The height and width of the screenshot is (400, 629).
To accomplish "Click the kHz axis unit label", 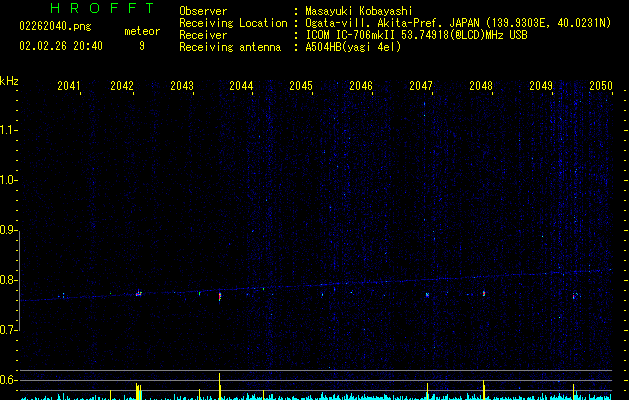I will click(9, 81).
